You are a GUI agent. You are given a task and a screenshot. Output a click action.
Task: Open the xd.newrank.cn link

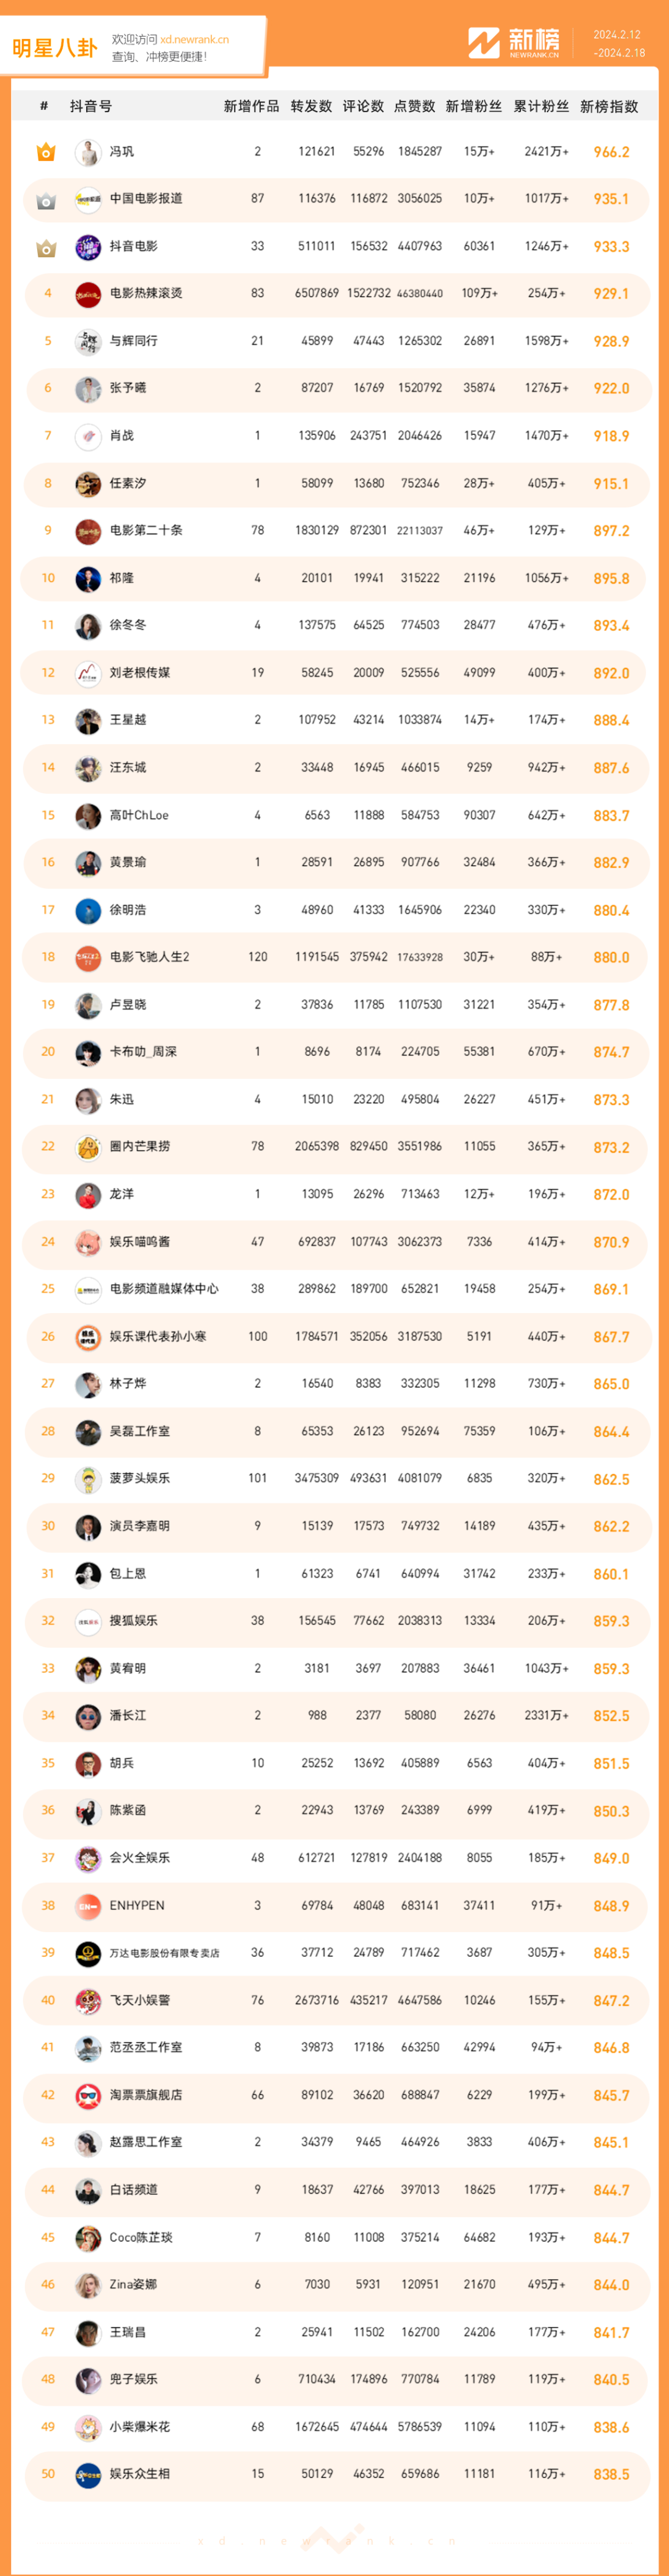pos(195,40)
